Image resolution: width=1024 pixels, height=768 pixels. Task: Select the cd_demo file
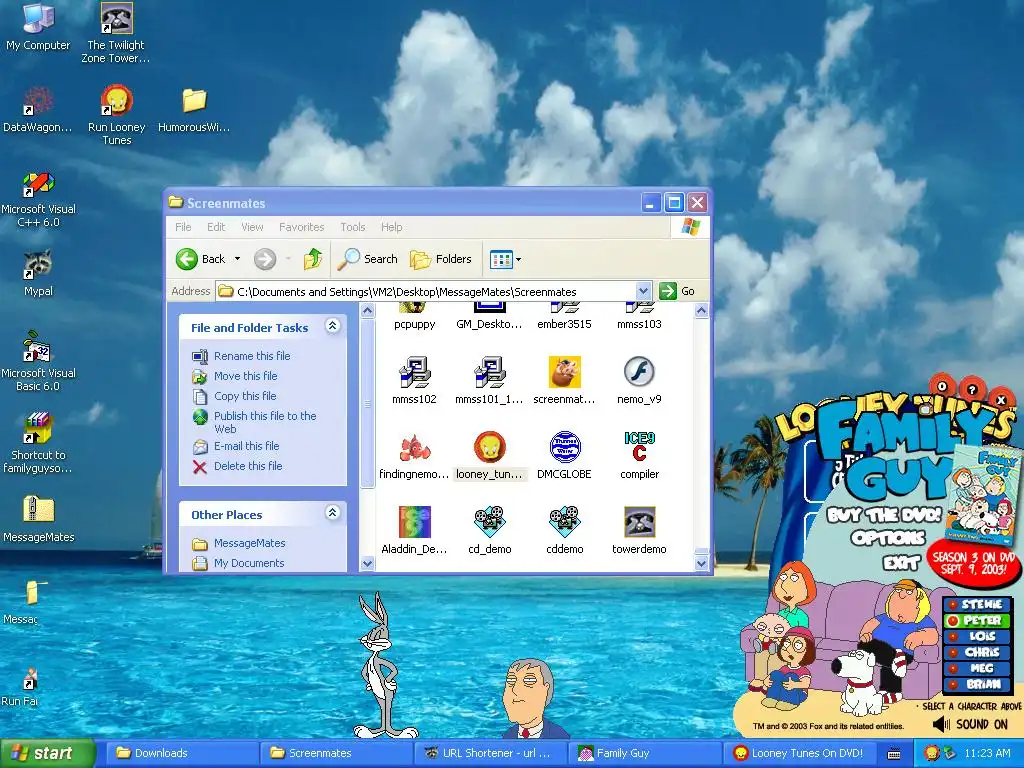click(x=489, y=531)
